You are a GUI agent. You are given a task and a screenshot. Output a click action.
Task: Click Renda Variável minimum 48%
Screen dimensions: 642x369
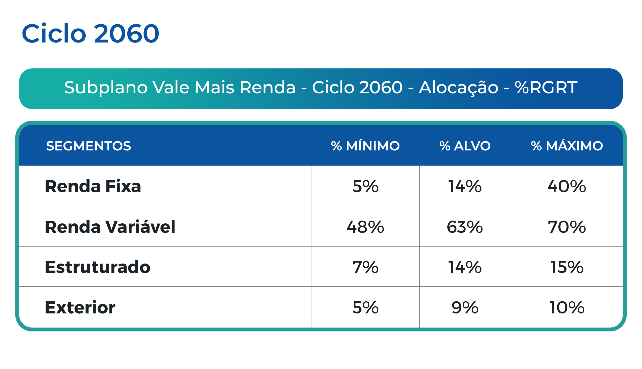coord(365,227)
